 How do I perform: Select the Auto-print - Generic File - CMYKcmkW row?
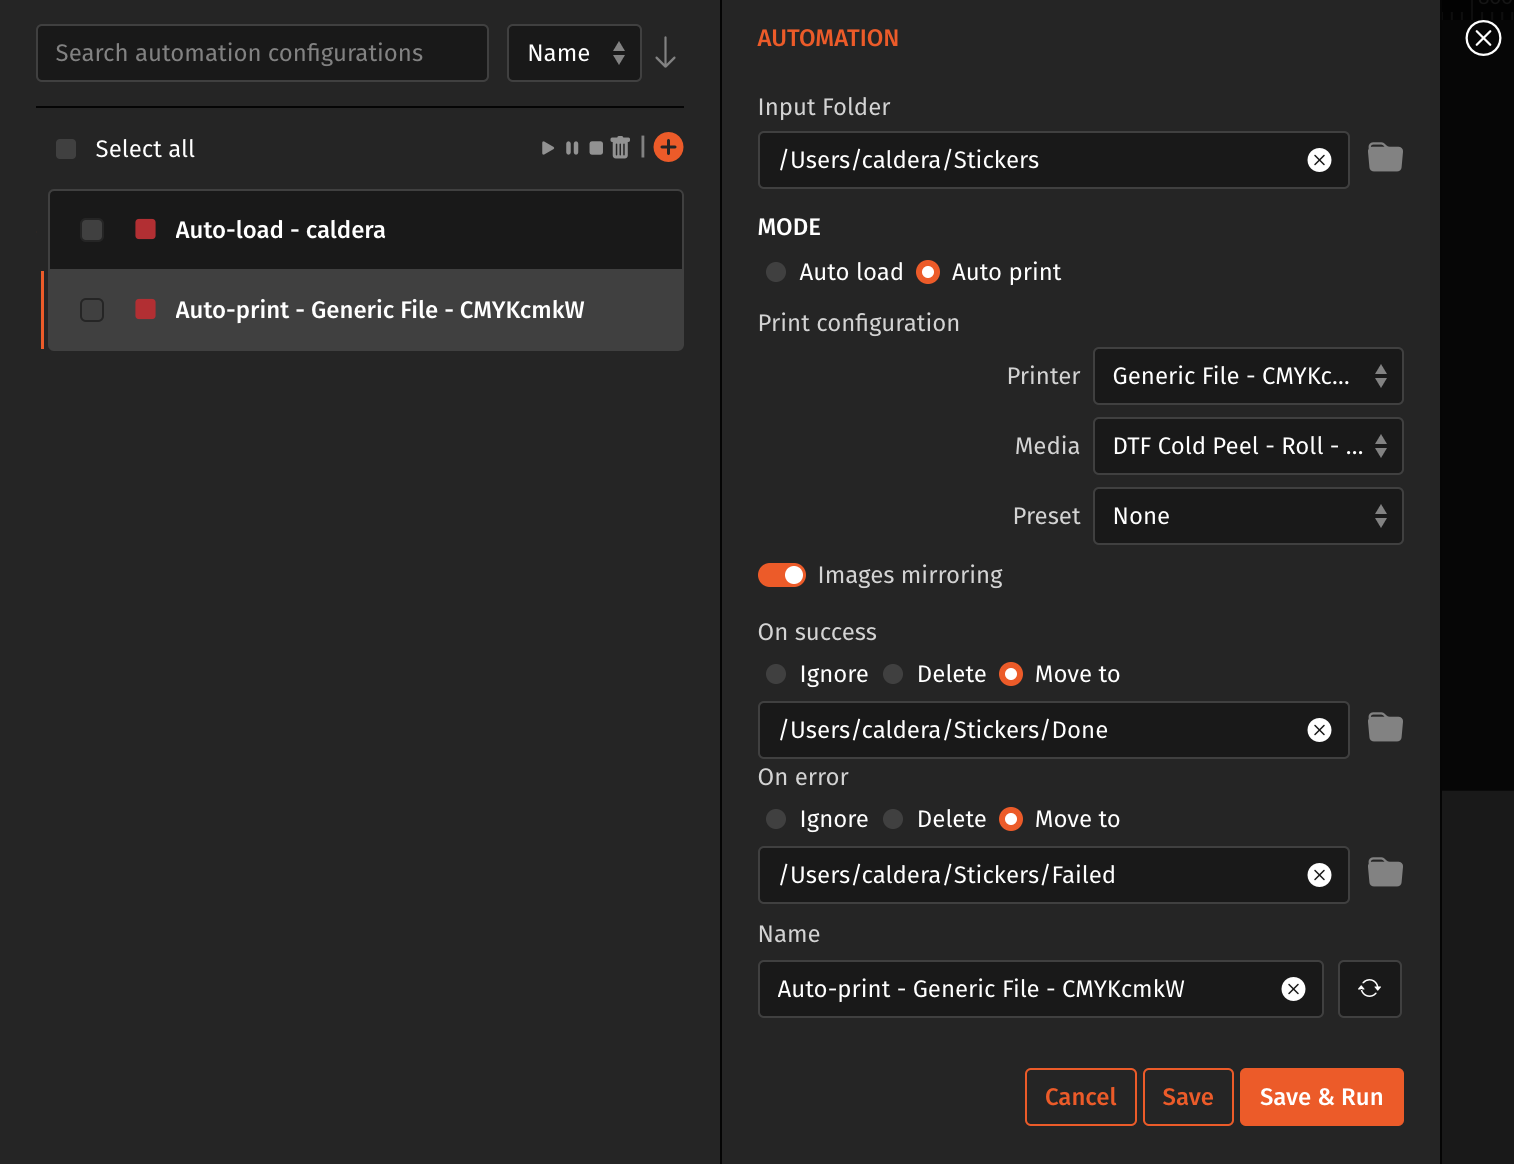[366, 310]
